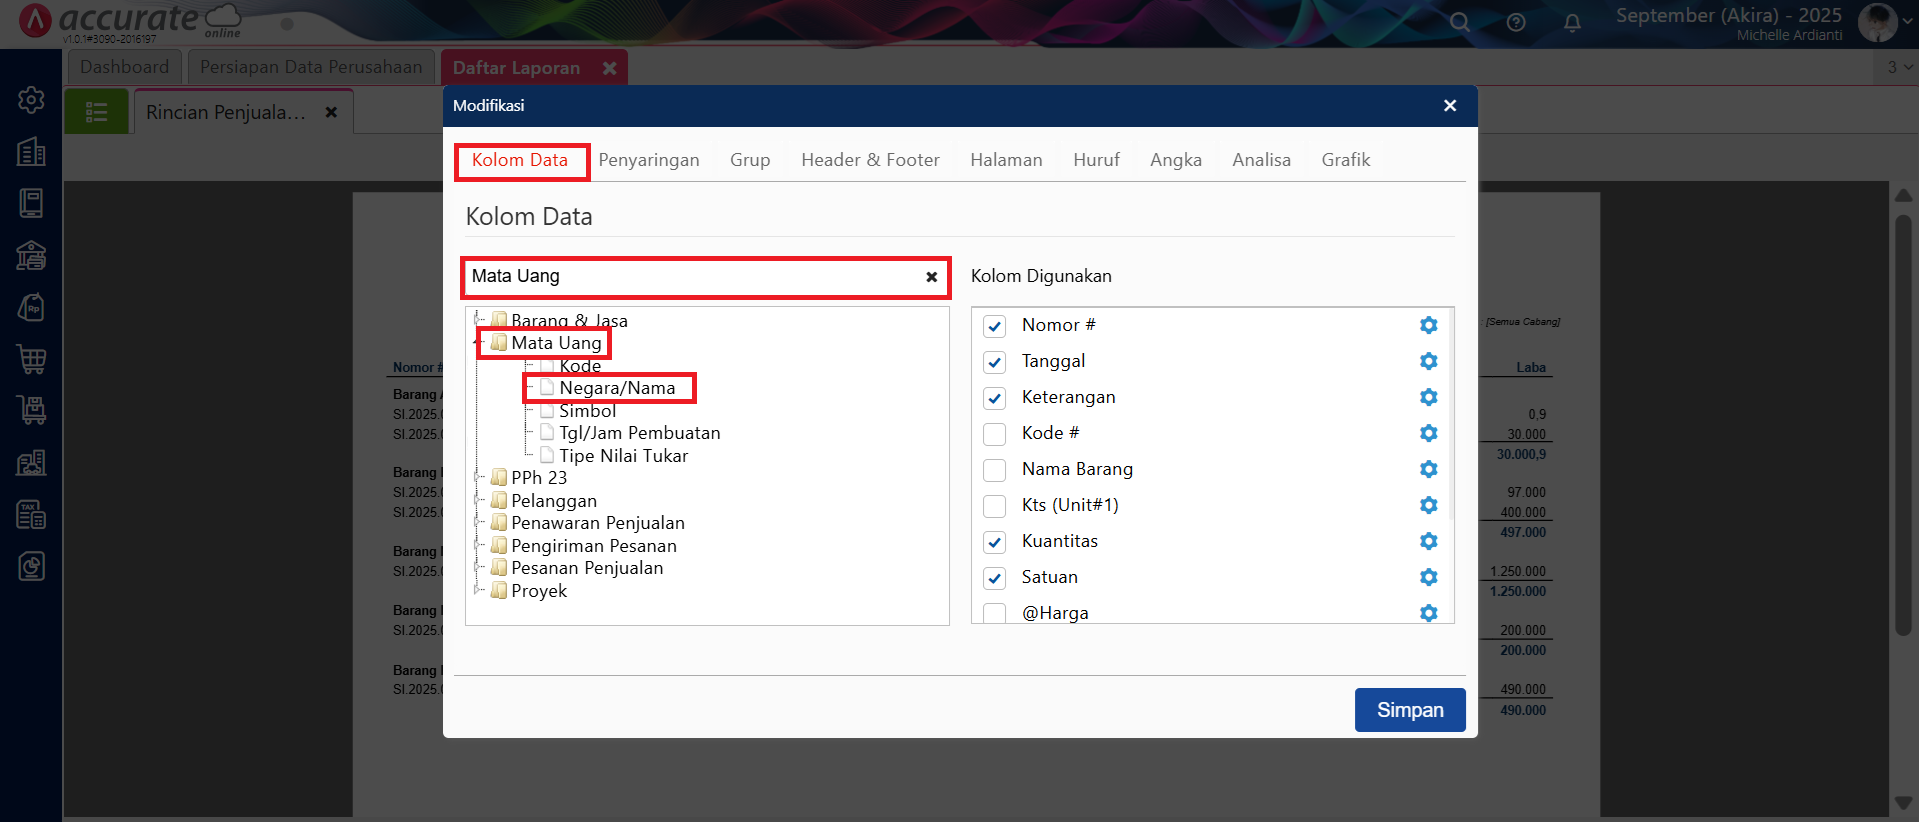Check the Nama Barang checkbox
Screen dimensions: 1919x822
click(x=994, y=470)
